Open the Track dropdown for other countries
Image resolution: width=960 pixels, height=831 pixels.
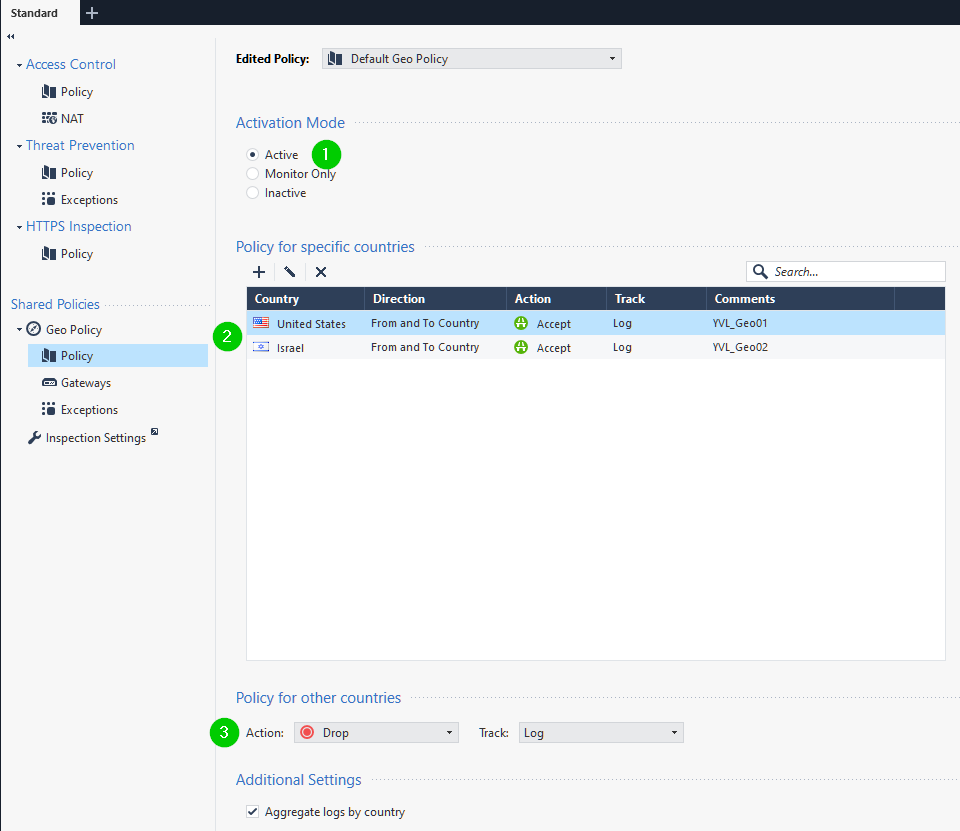pos(601,732)
